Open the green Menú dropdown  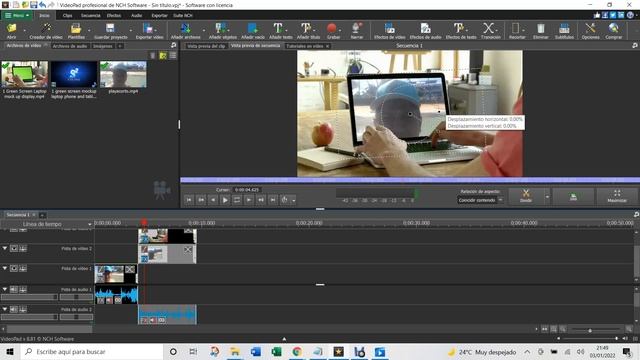coord(17,16)
